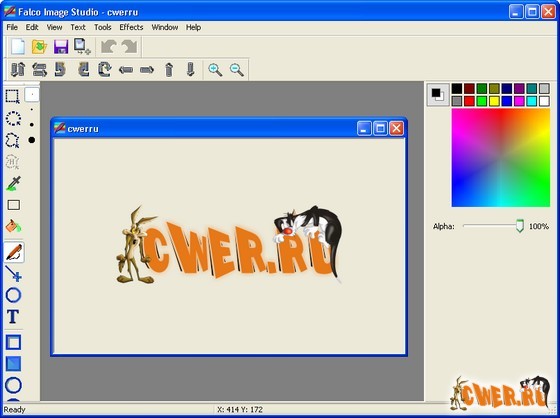Screen dimensions: 560x418
Task: Select the Text tool with T icon
Action: (13, 317)
